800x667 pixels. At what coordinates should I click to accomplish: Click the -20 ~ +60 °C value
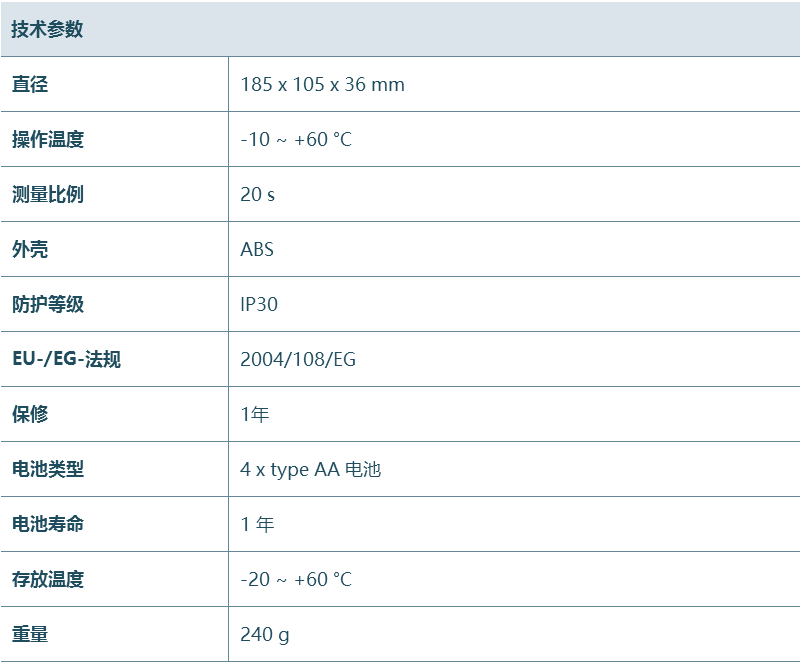[x=296, y=579]
